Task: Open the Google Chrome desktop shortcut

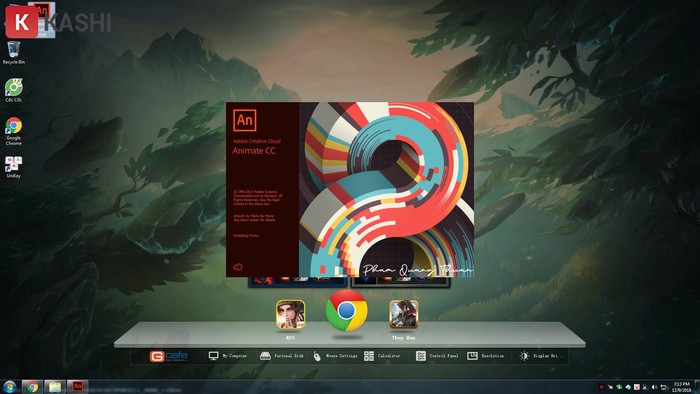Action: 13,131
